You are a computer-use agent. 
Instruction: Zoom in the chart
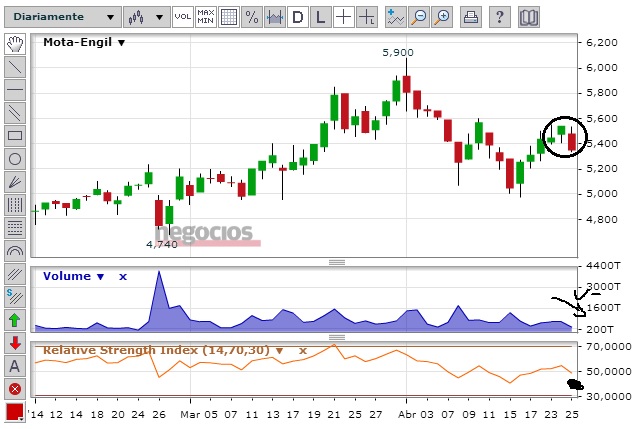coord(443,17)
